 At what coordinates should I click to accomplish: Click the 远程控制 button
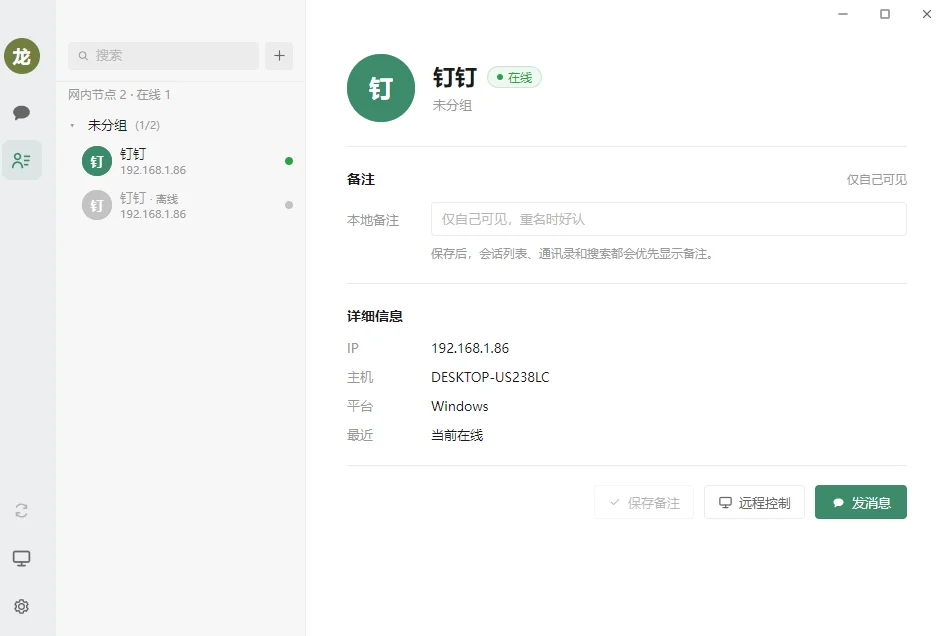point(754,503)
